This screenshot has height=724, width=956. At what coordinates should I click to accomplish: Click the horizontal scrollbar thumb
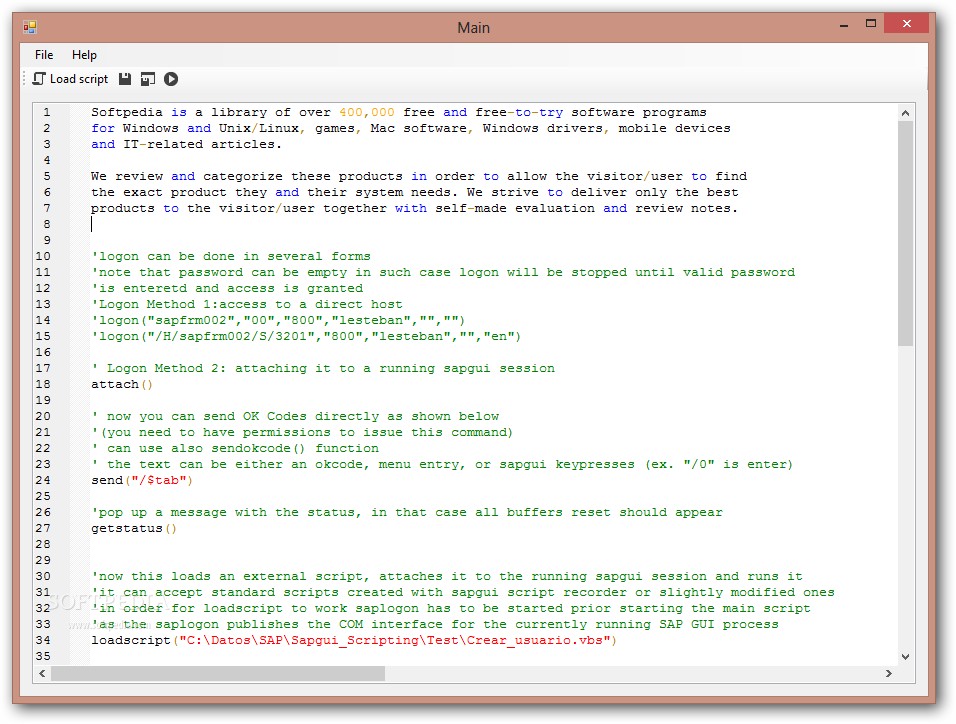(218, 673)
